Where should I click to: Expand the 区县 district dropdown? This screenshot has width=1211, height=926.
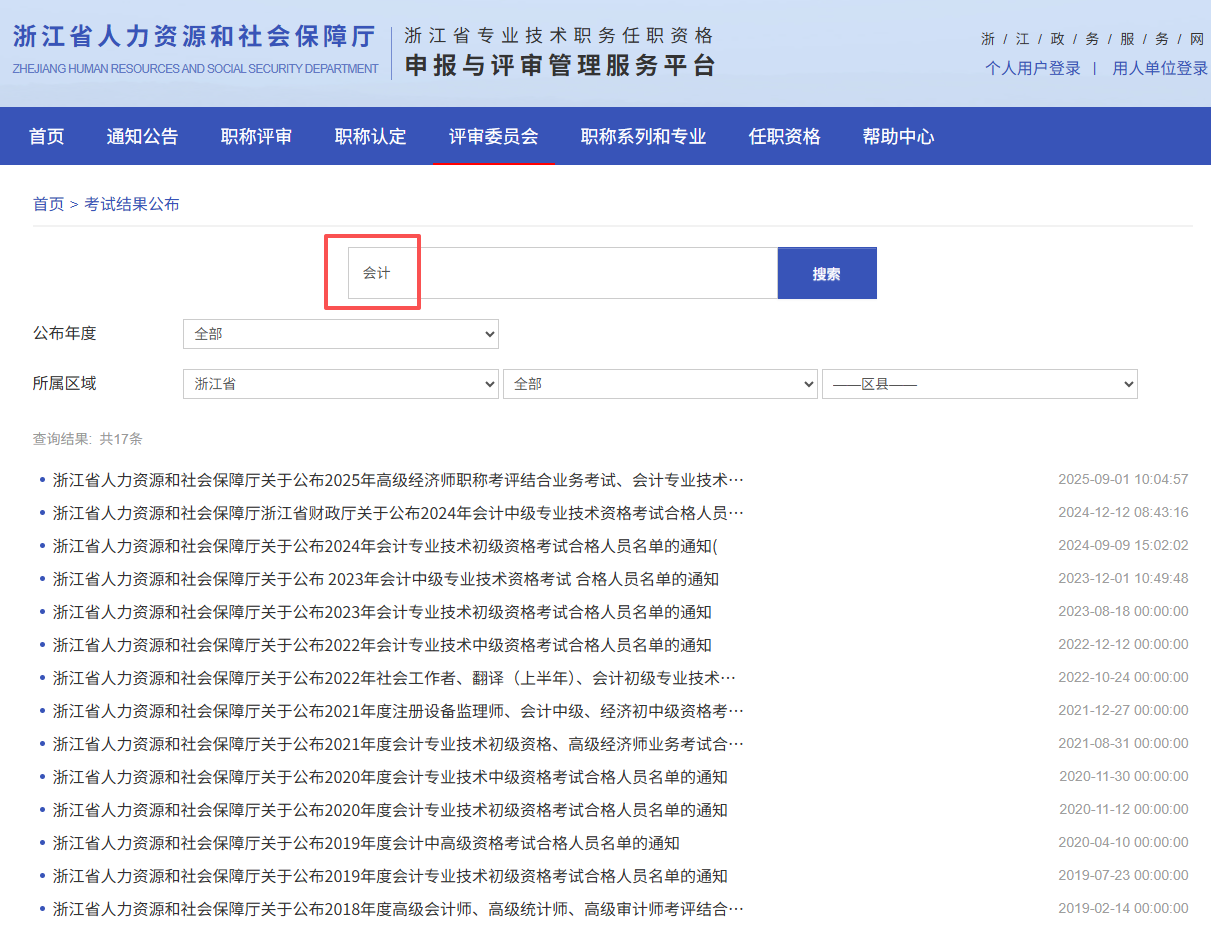point(979,383)
